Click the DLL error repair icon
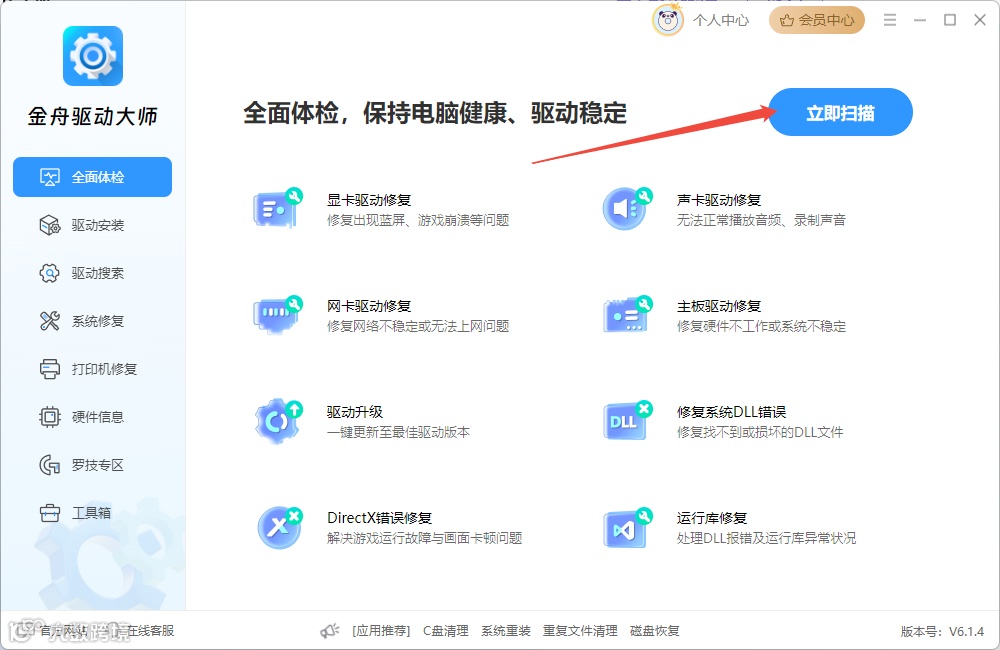Viewport: 1000px width, 650px height. click(628, 421)
